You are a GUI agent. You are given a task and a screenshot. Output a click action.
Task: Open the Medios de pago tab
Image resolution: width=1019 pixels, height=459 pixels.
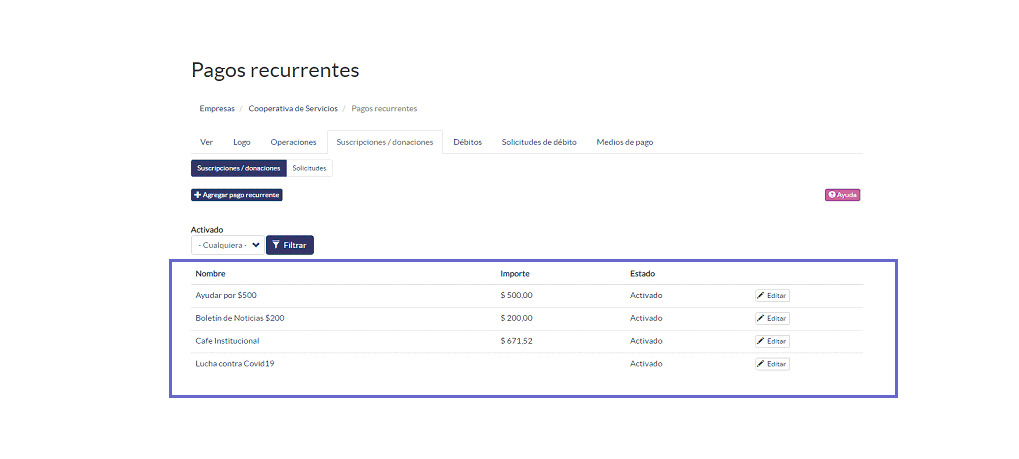coord(625,142)
